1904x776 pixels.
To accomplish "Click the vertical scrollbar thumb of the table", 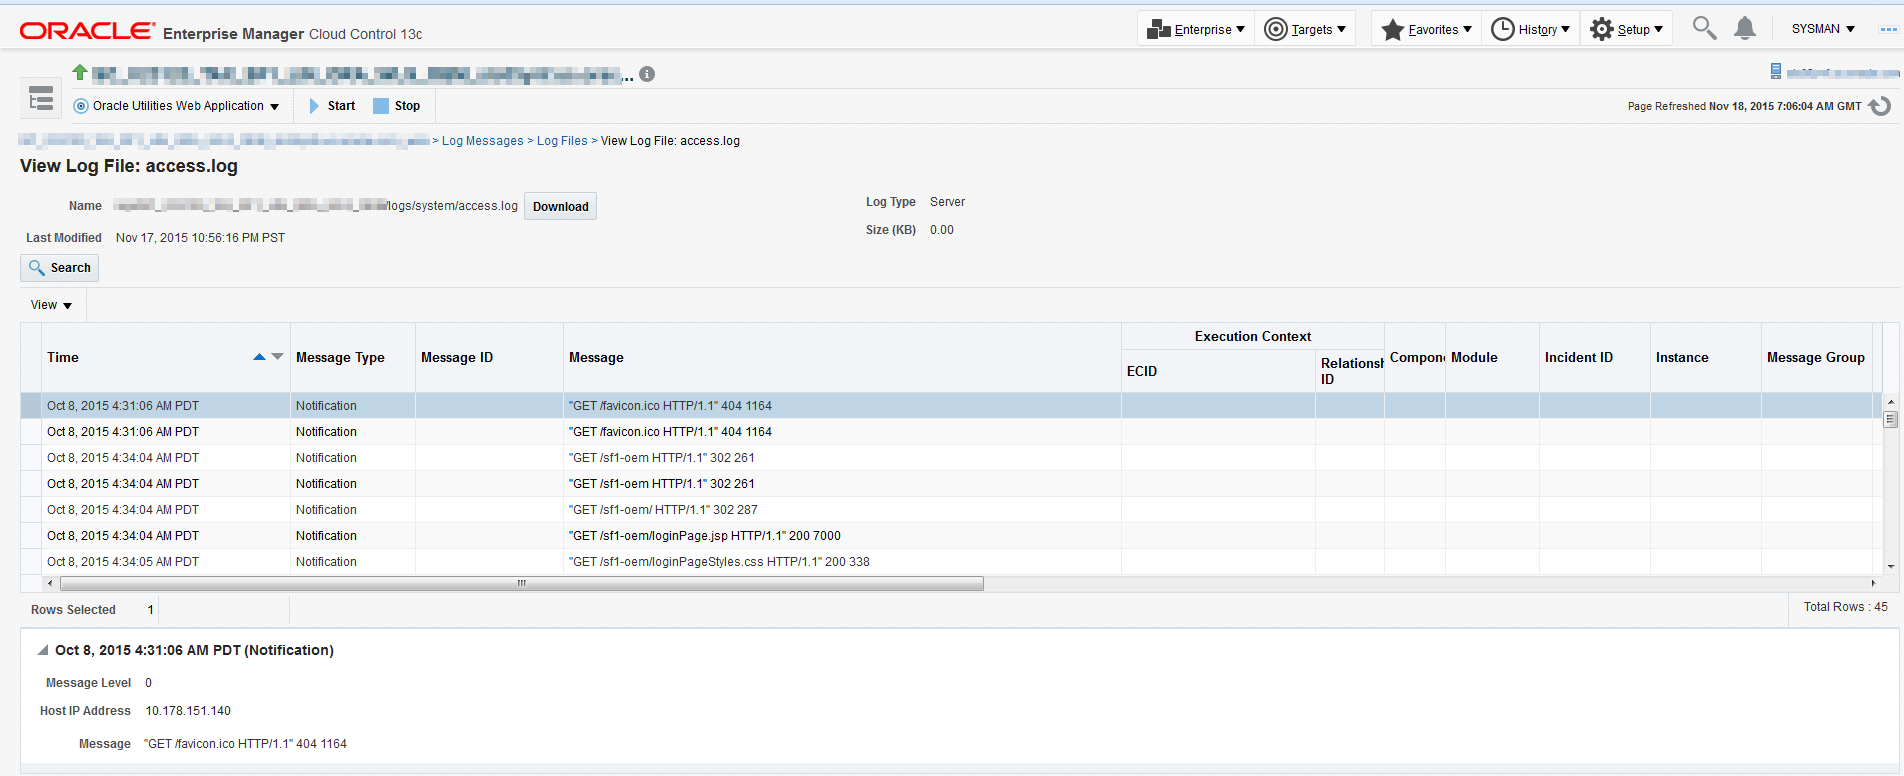I will click(x=1890, y=419).
